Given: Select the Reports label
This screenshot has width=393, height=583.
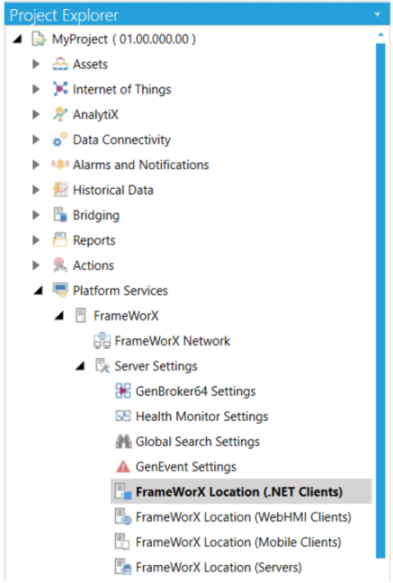Looking at the screenshot, I should [94, 241].
